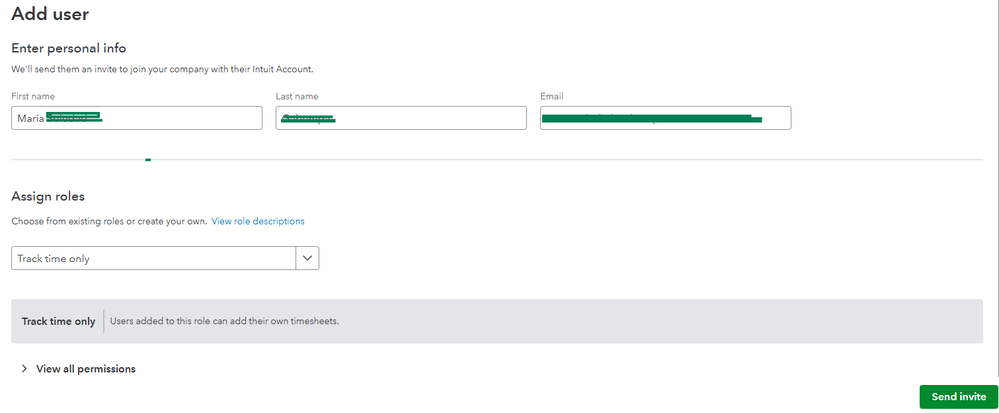Click the Assign roles section heading

click(x=48, y=197)
